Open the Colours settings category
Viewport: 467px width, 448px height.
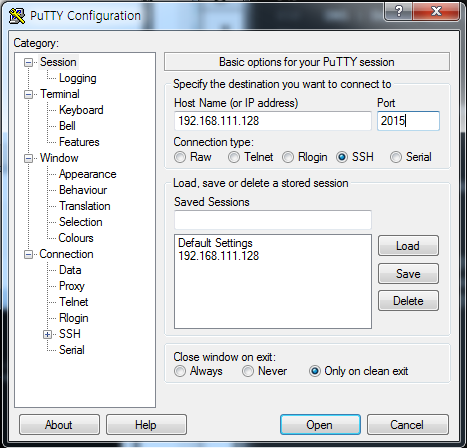[x=76, y=238]
